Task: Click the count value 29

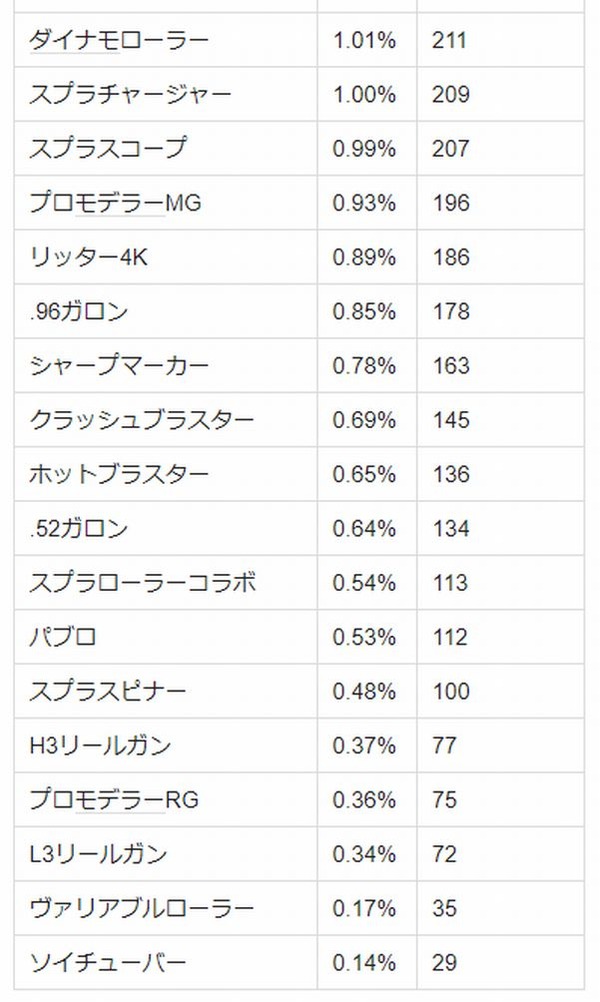Action: click(x=445, y=962)
